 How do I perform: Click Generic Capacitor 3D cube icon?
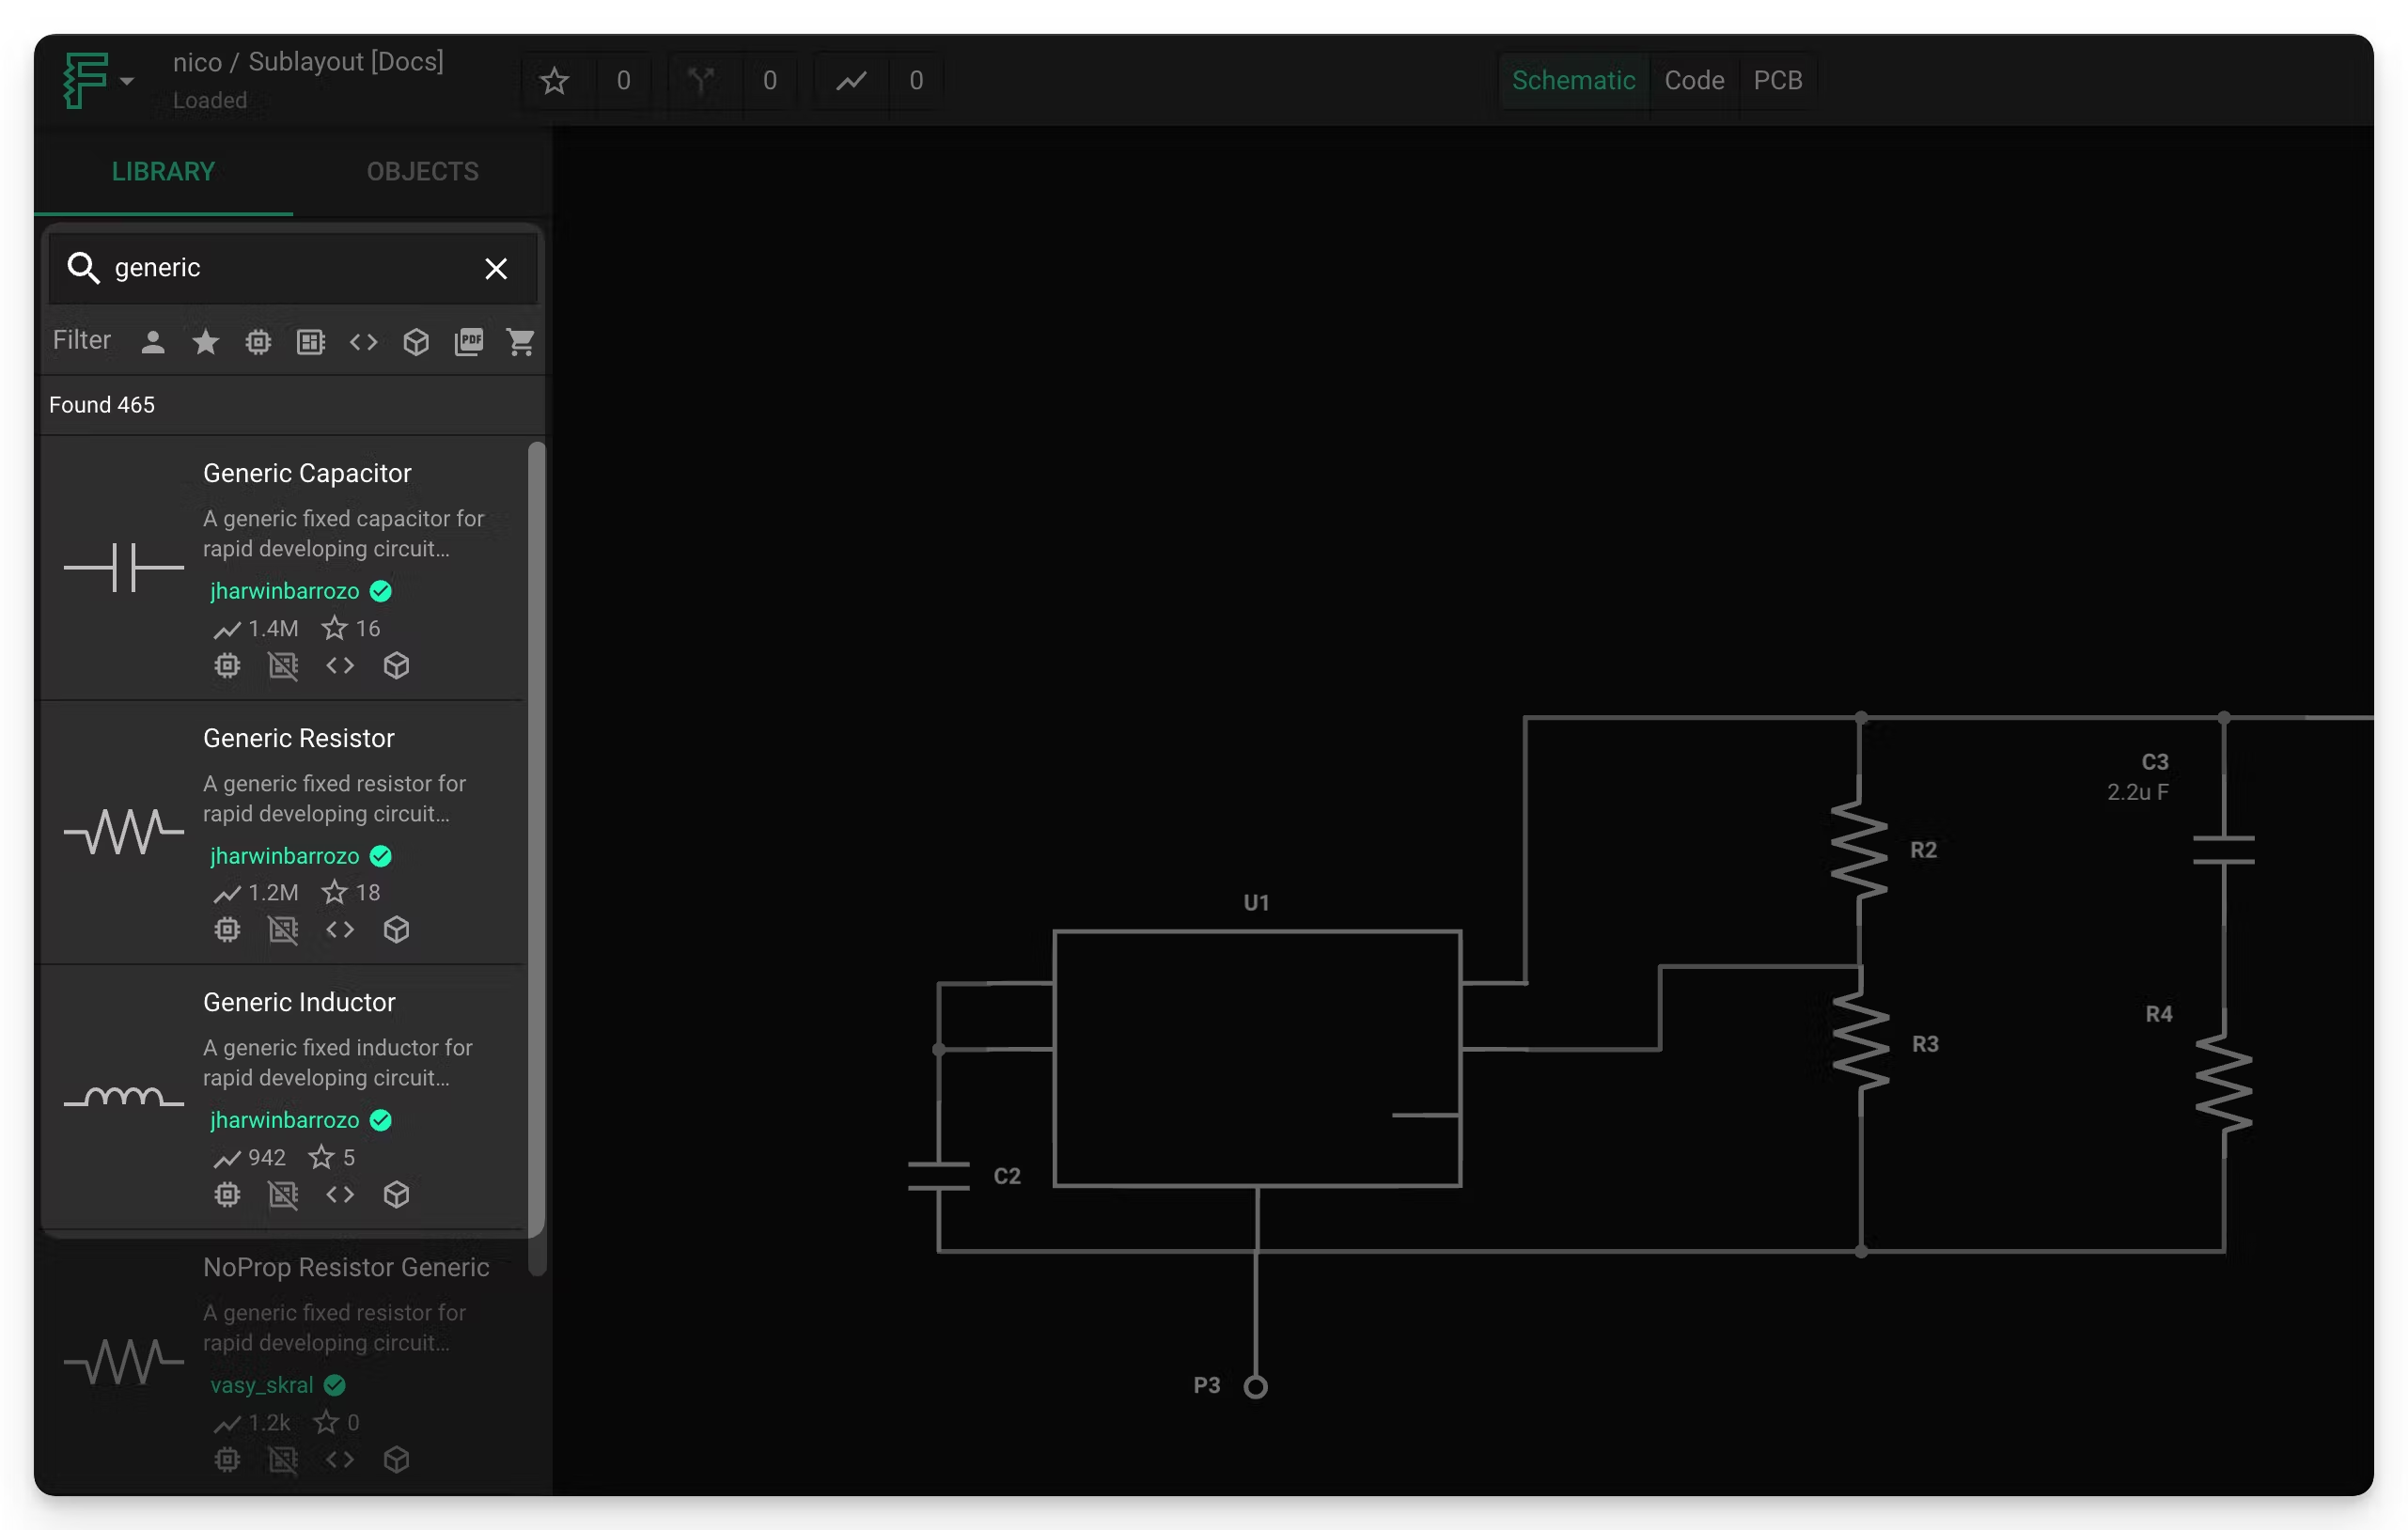pyautogui.click(x=396, y=666)
